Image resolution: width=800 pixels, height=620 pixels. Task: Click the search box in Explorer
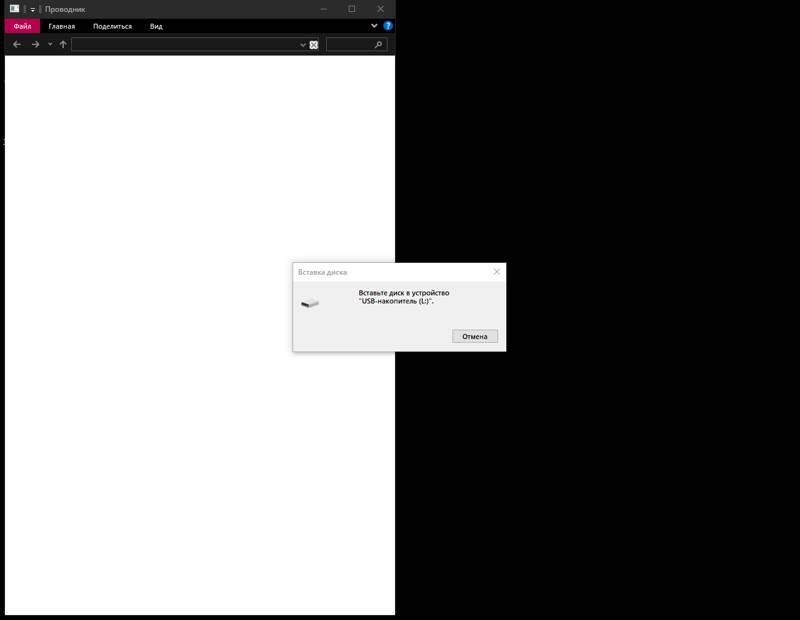[x=348, y=45]
